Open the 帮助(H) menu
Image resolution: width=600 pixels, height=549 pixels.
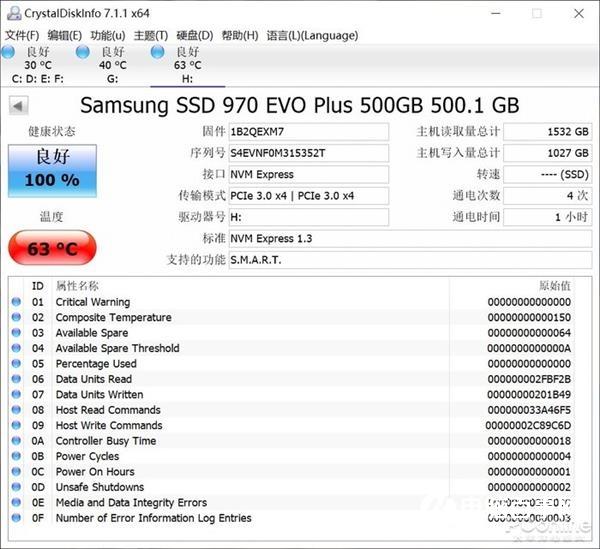coord(240,36)
